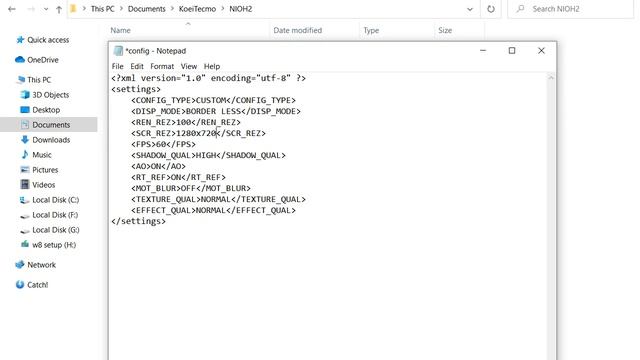This screenshot has height=360, width=640.
Task: Click the Documents folder icon
Action: [x=25, y=124]
